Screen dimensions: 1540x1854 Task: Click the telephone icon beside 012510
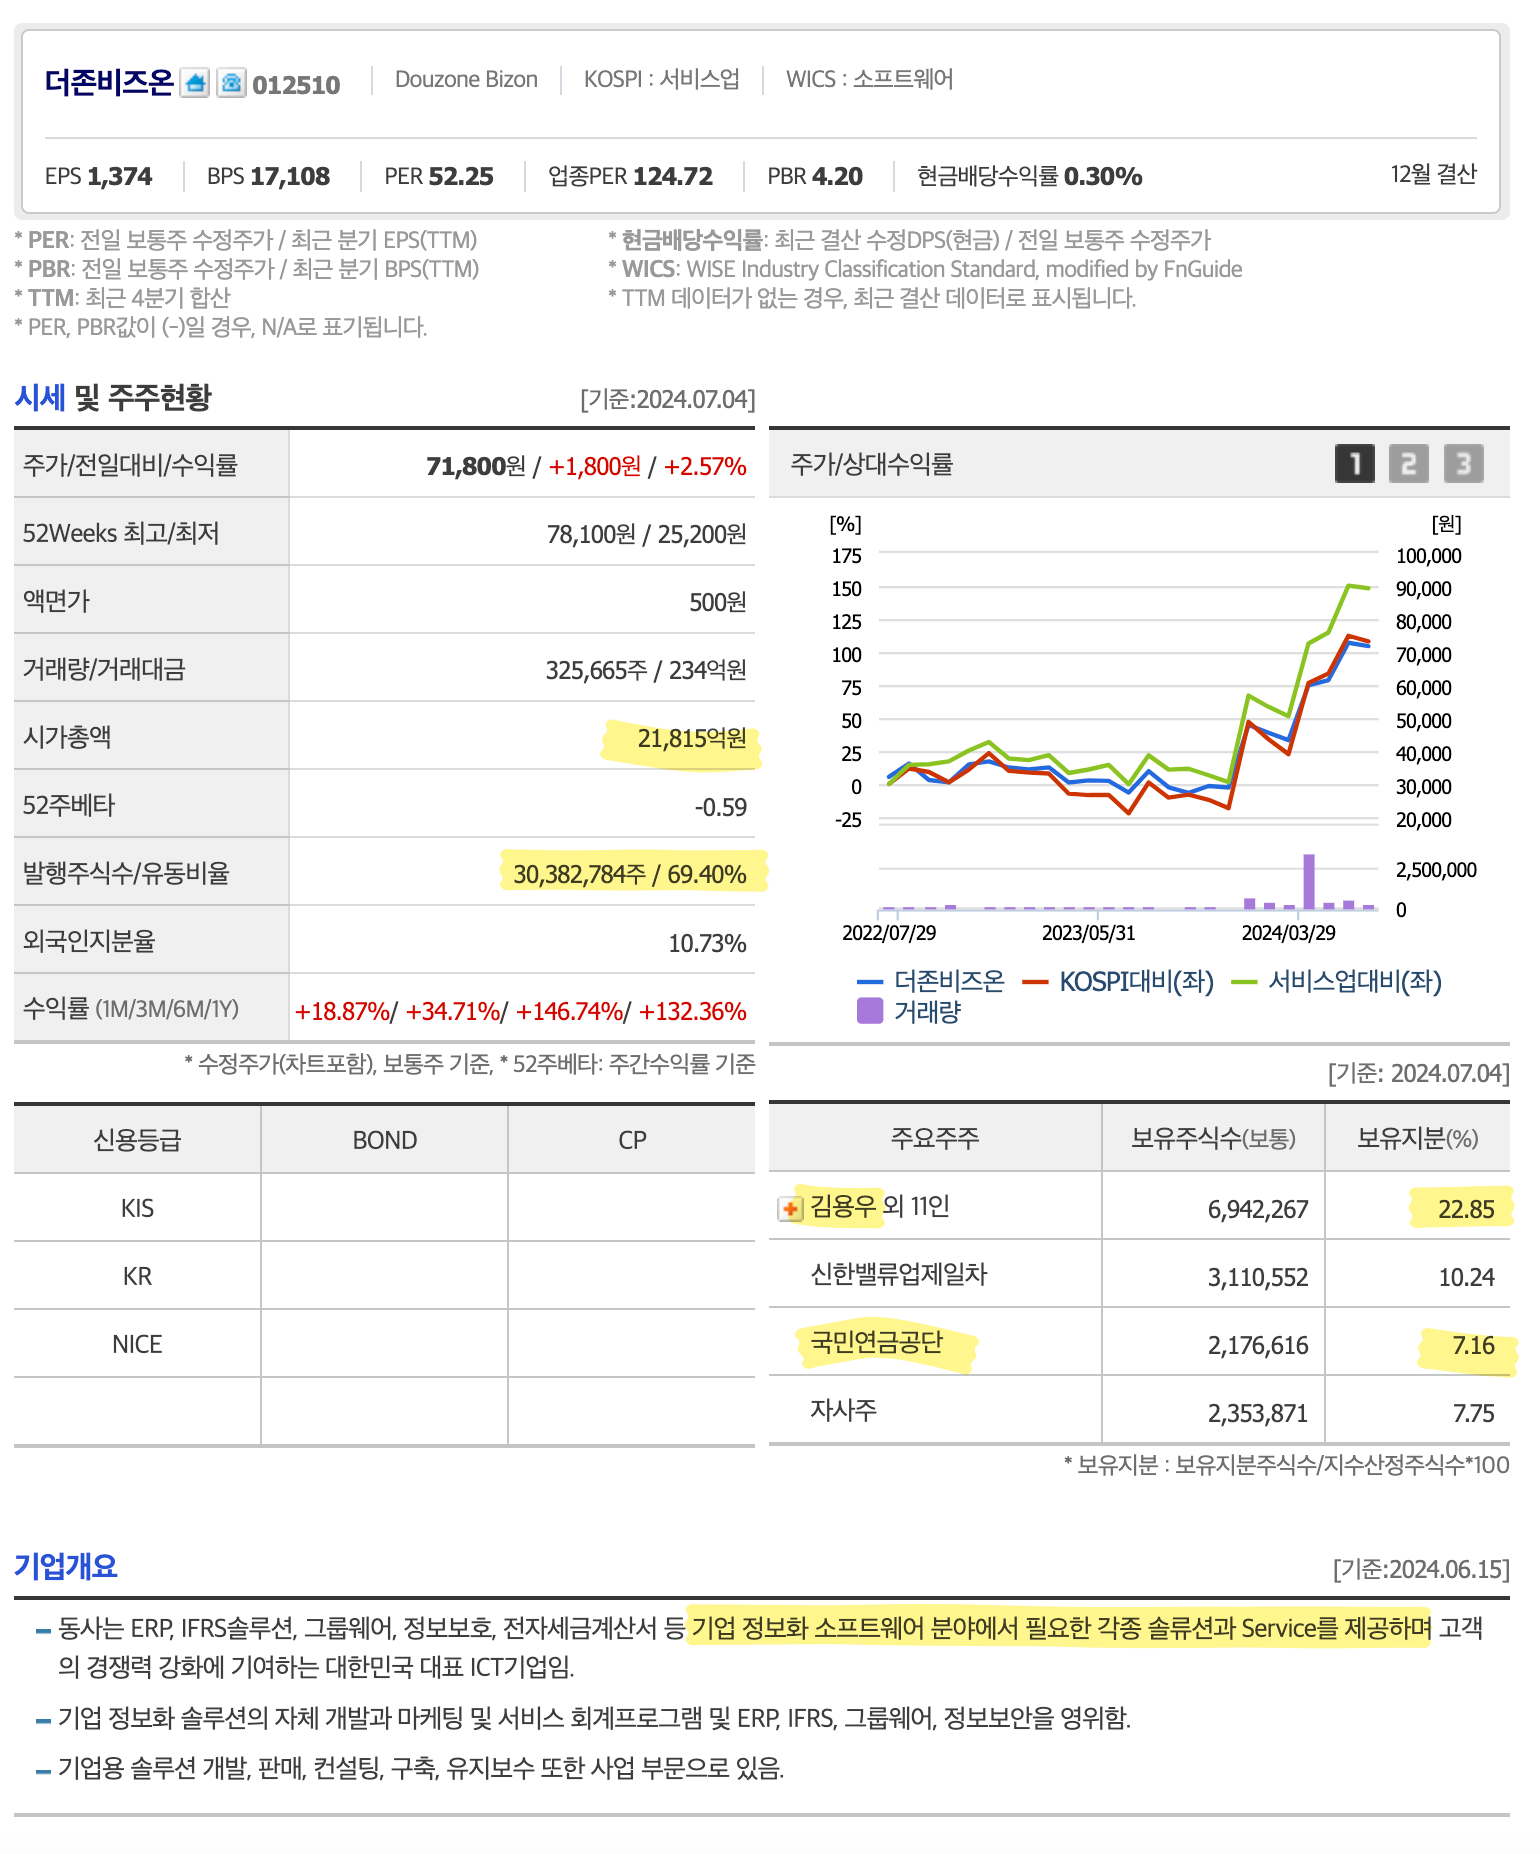(x=231, y=83)
